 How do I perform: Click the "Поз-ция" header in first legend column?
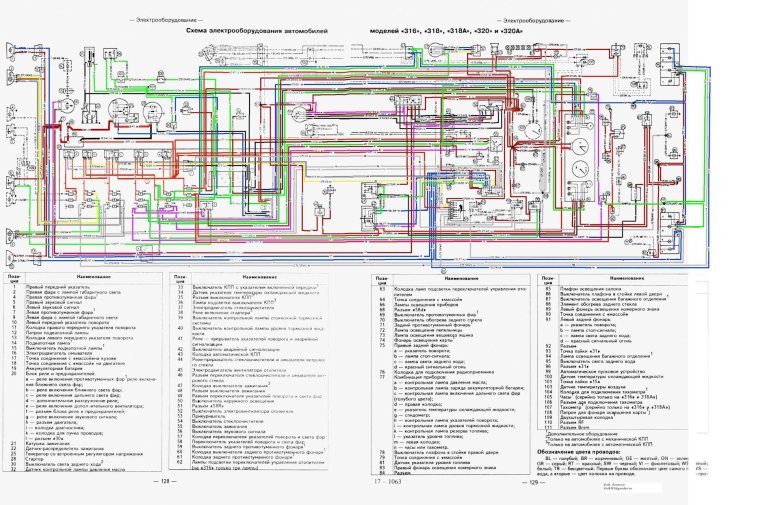point(14,277)
